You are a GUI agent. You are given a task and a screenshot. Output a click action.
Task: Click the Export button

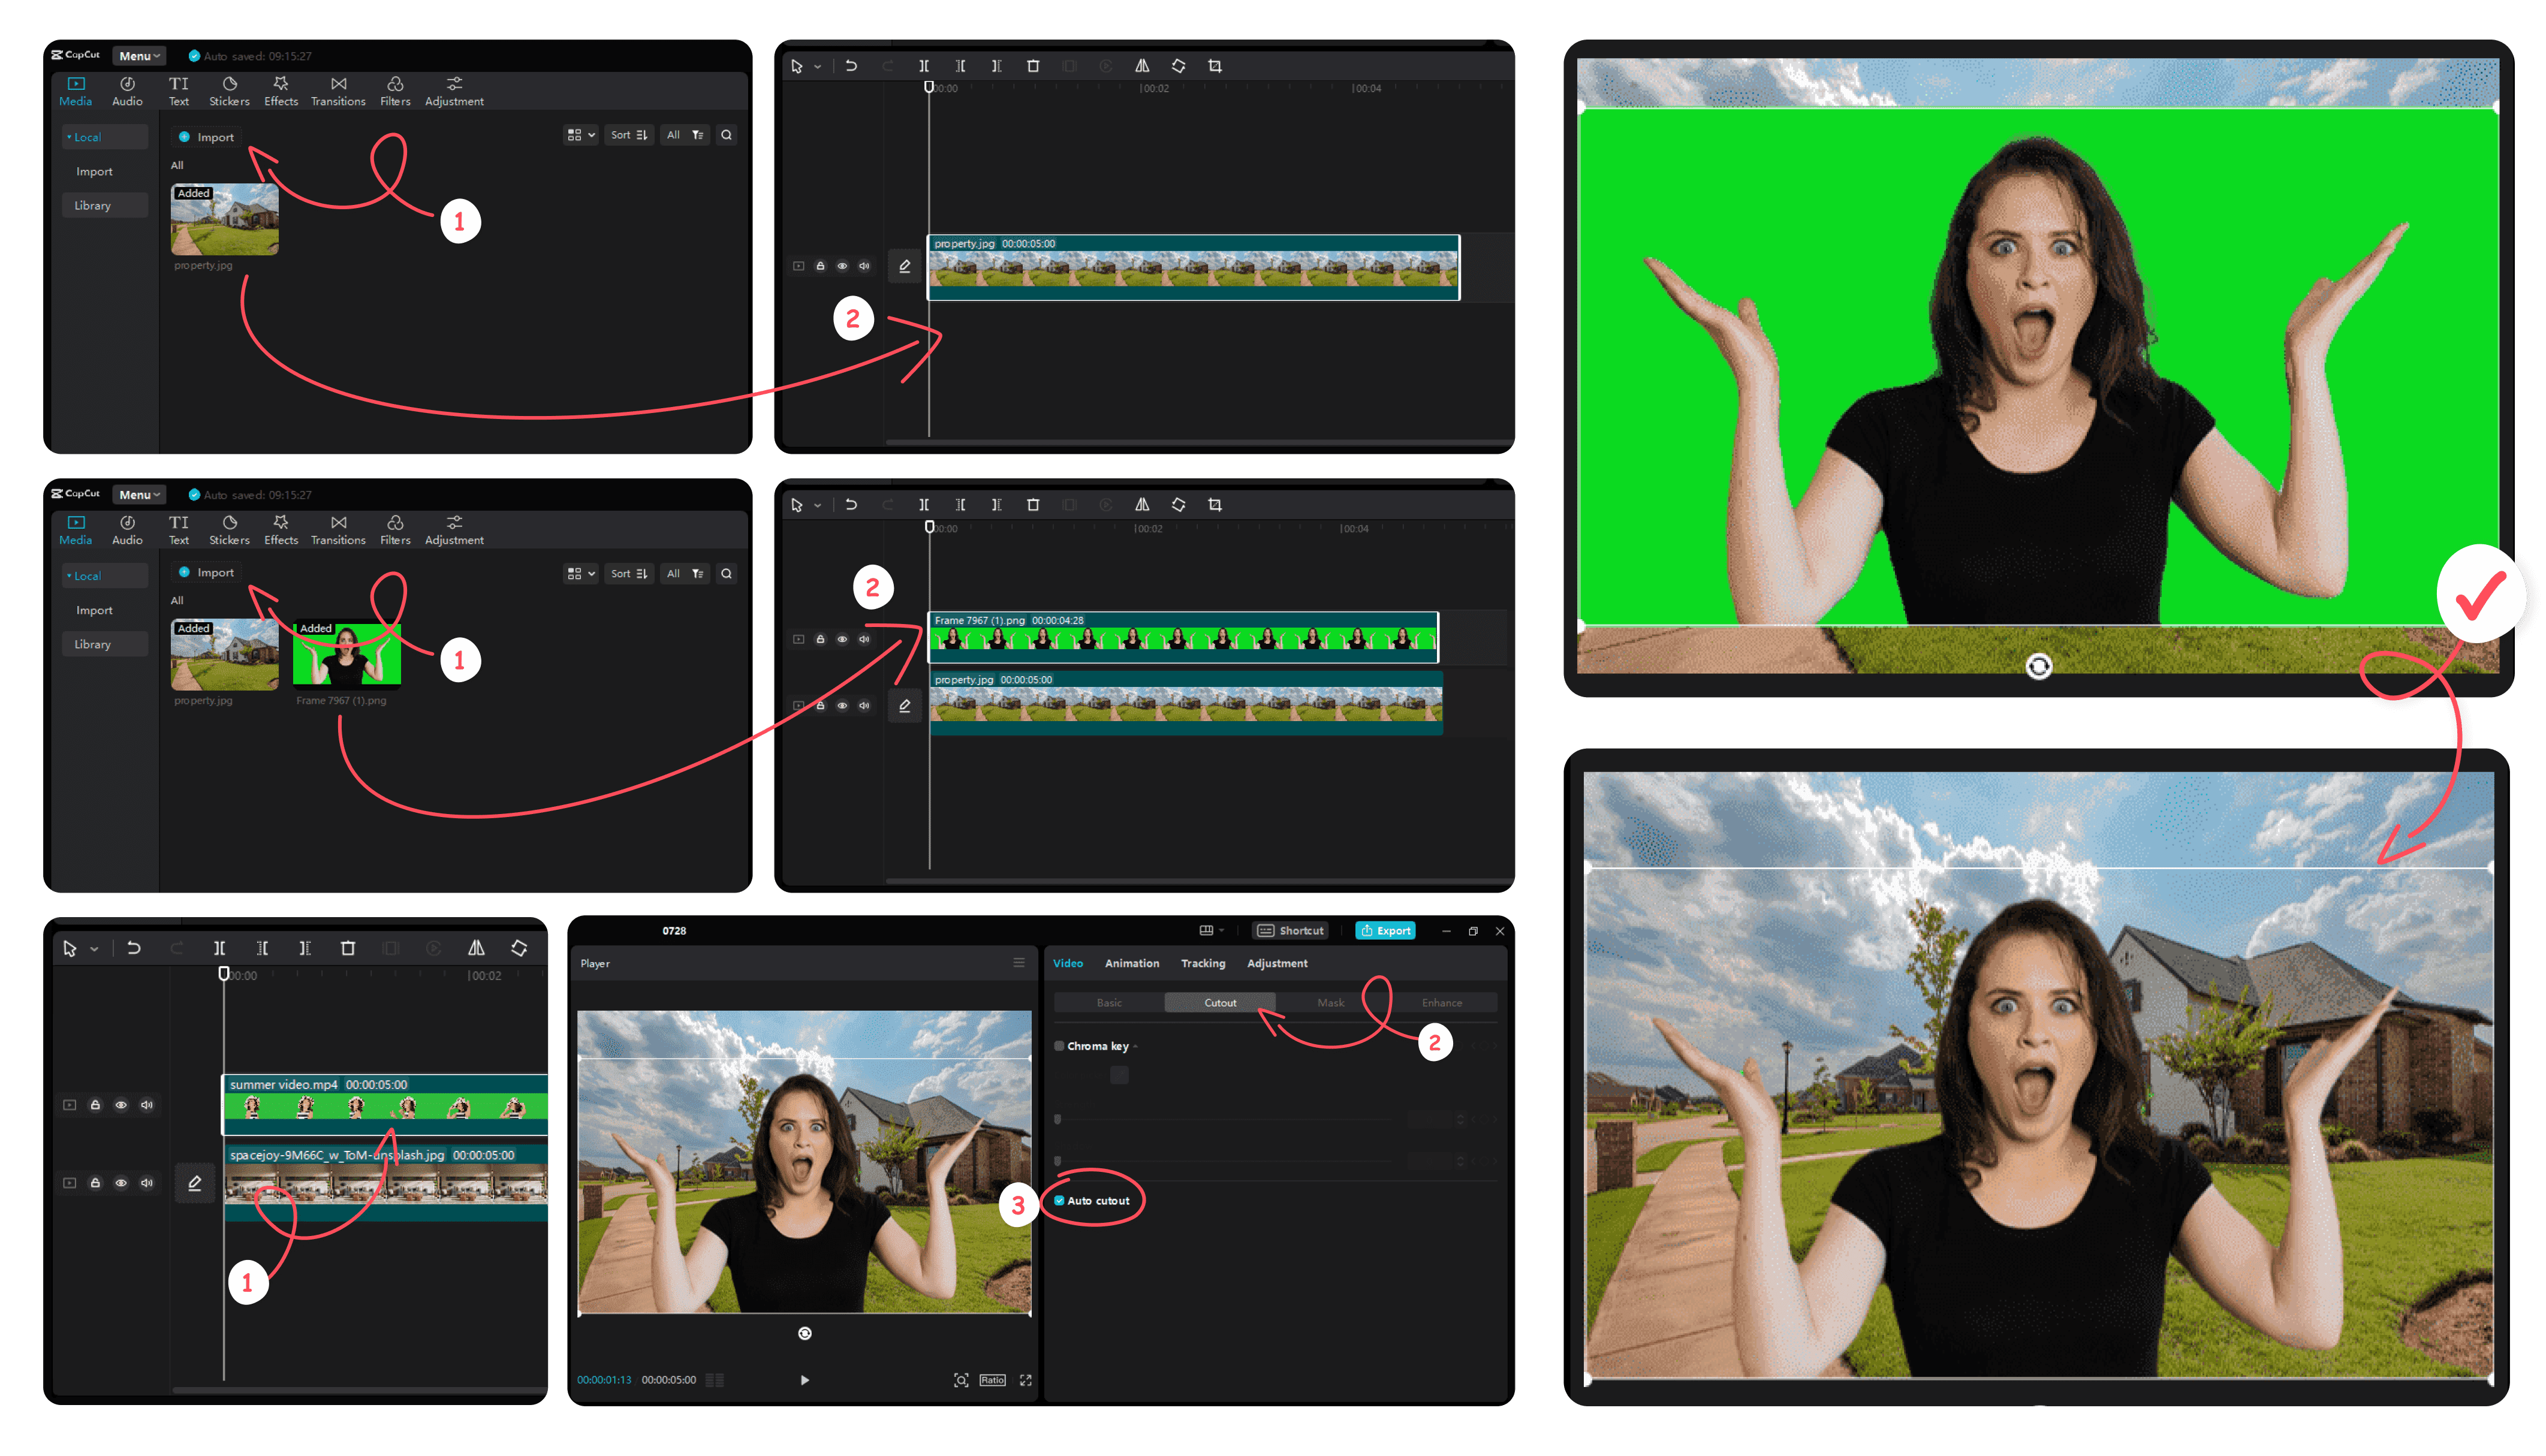pos(1385,930)
